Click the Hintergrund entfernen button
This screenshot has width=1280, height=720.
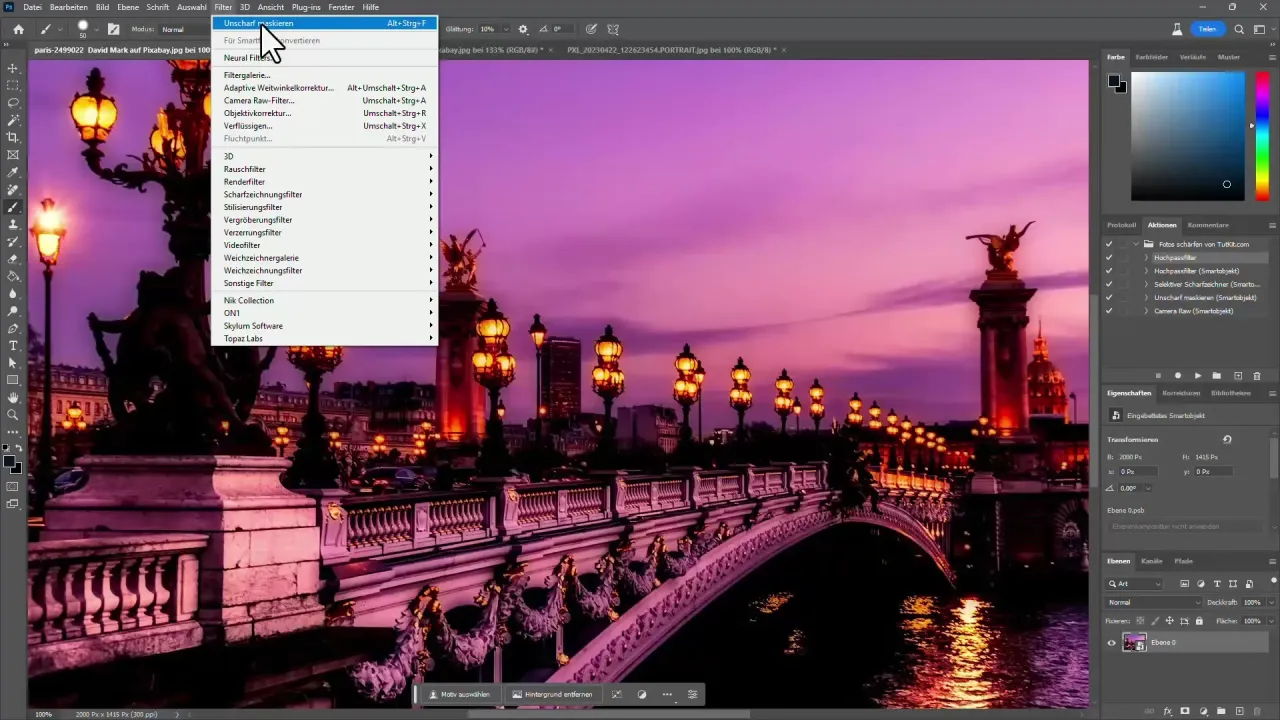coord(552,694)
